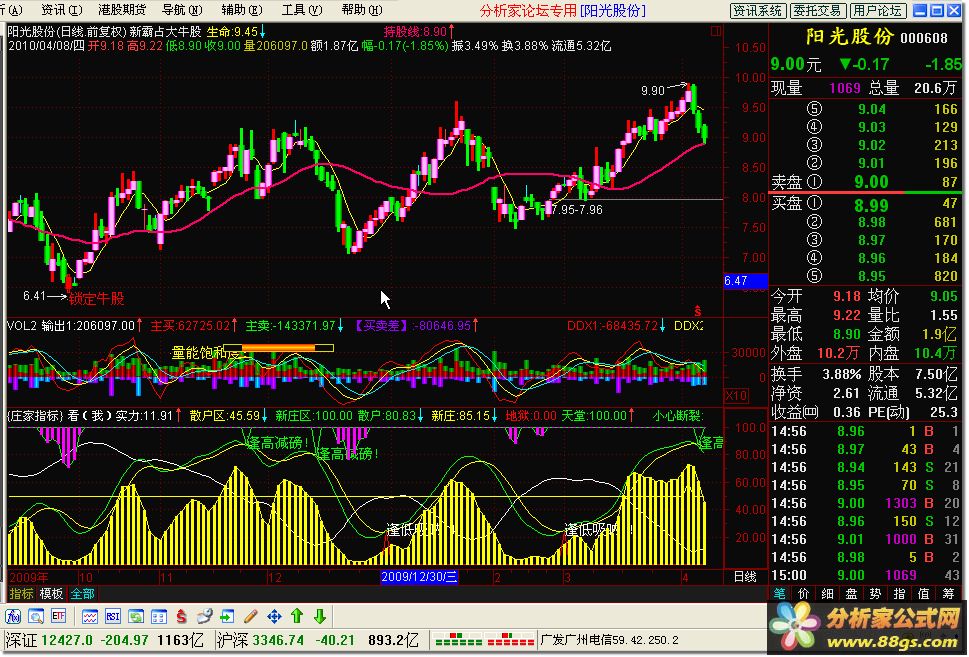
Task: Select the 筹 tab in quote panel
Action: pos(949,593)
